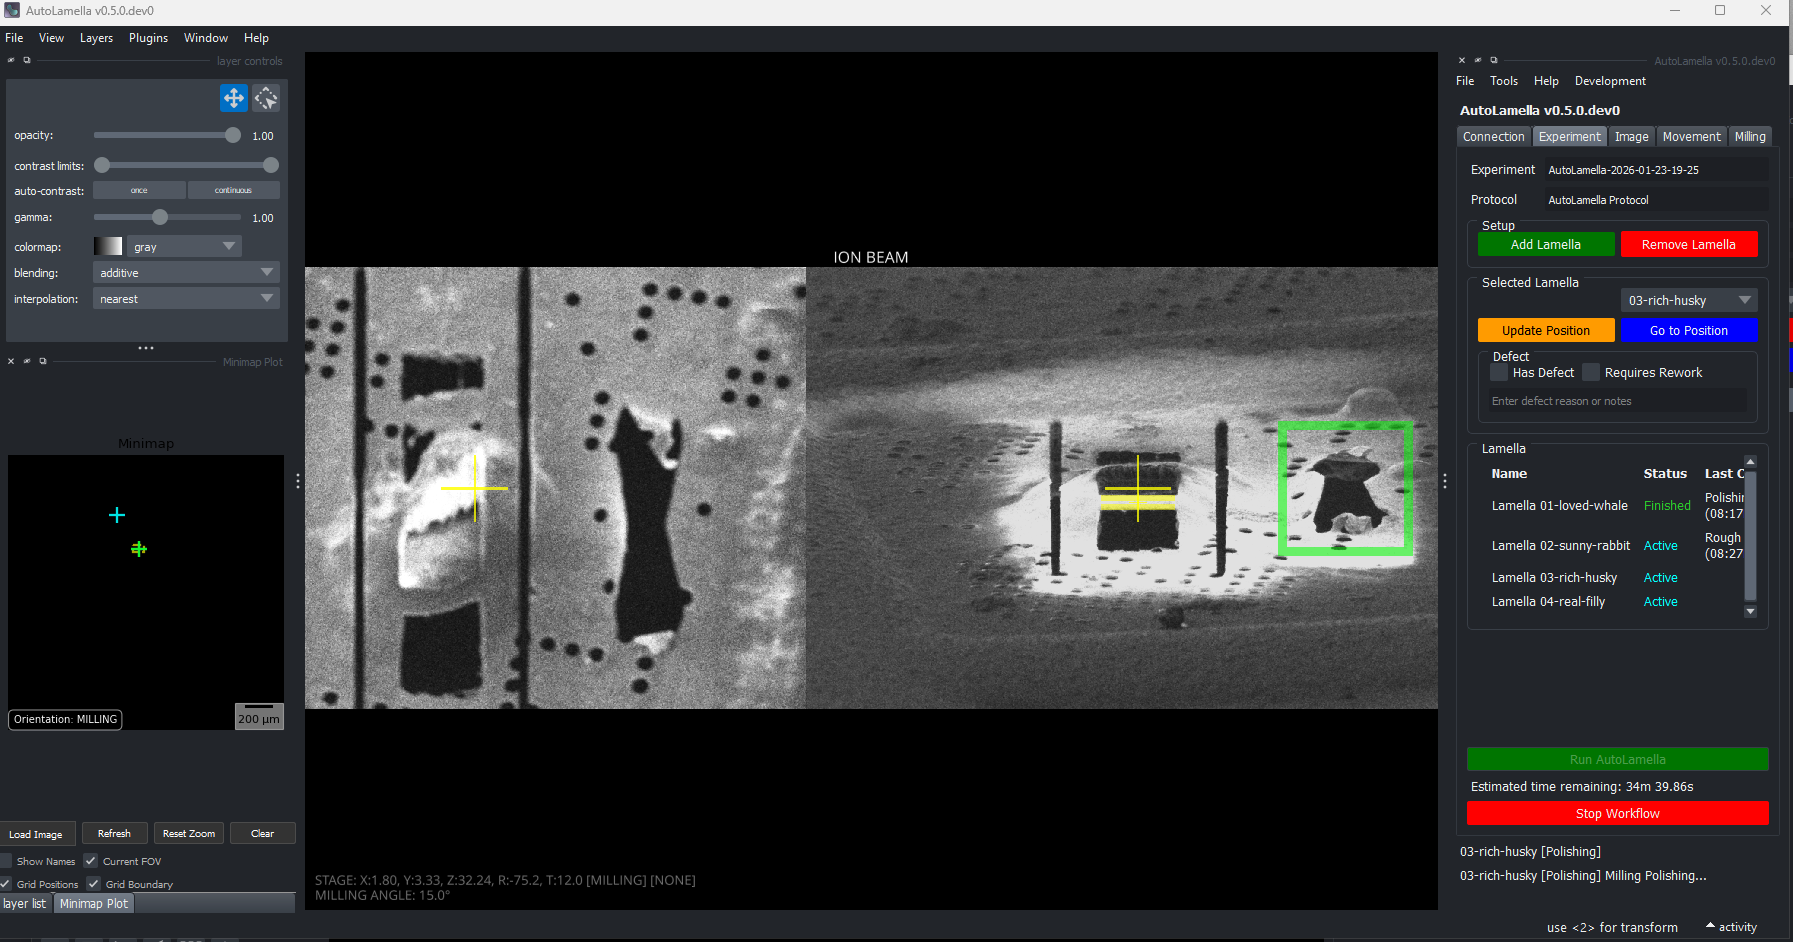Expand the blending mode dropdown

pyautogui.click(x=186, y=273)
